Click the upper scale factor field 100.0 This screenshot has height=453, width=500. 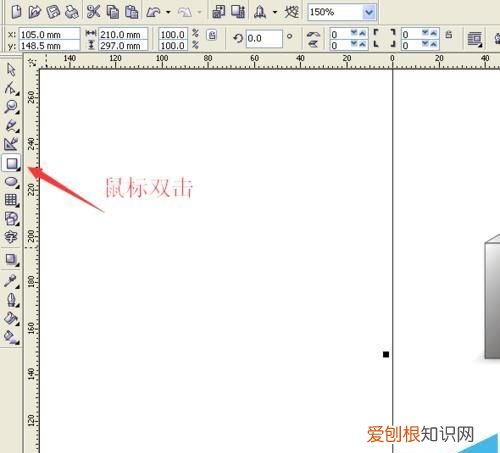point(173,34)
